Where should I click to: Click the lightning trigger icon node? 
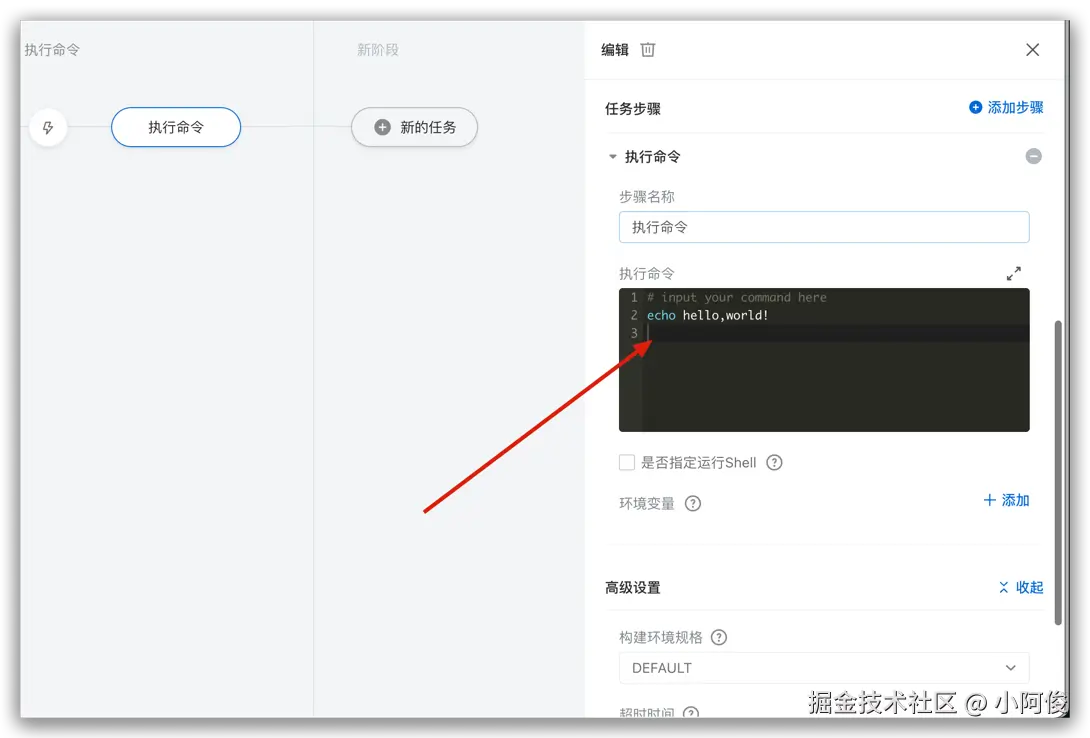click(x=48, y=128)
